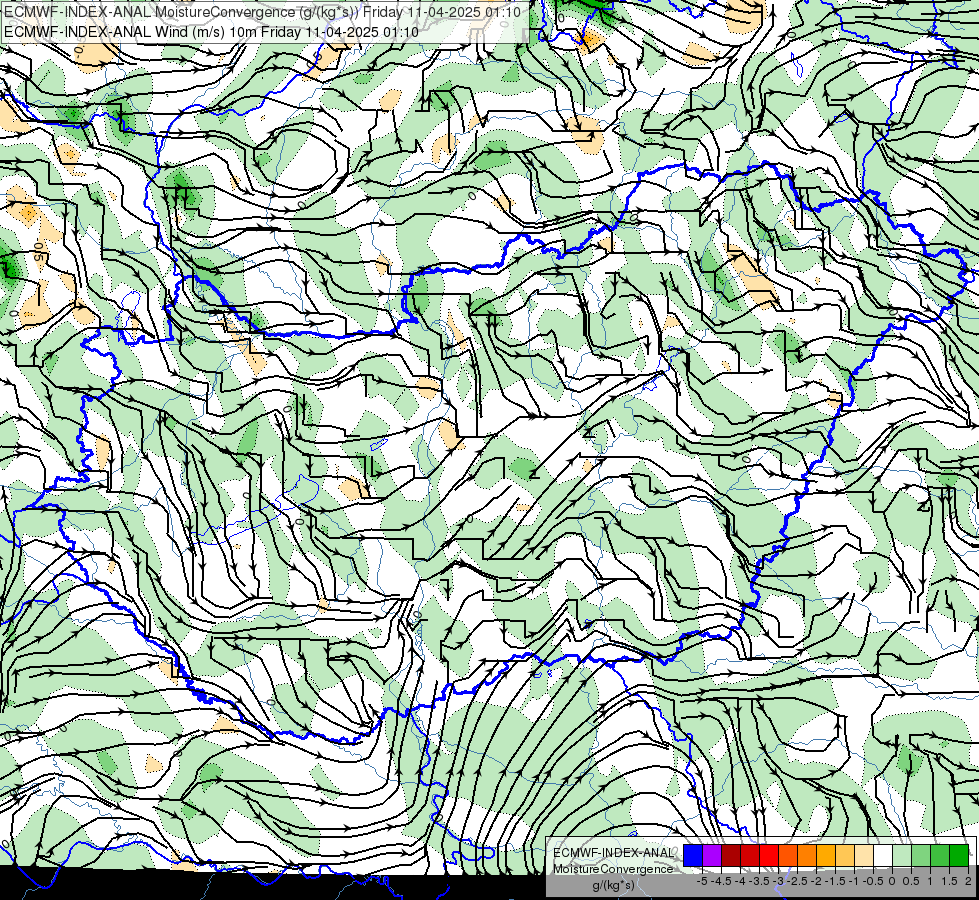
Task: Click the lightest green legend color box
Action: click(902, 855)
